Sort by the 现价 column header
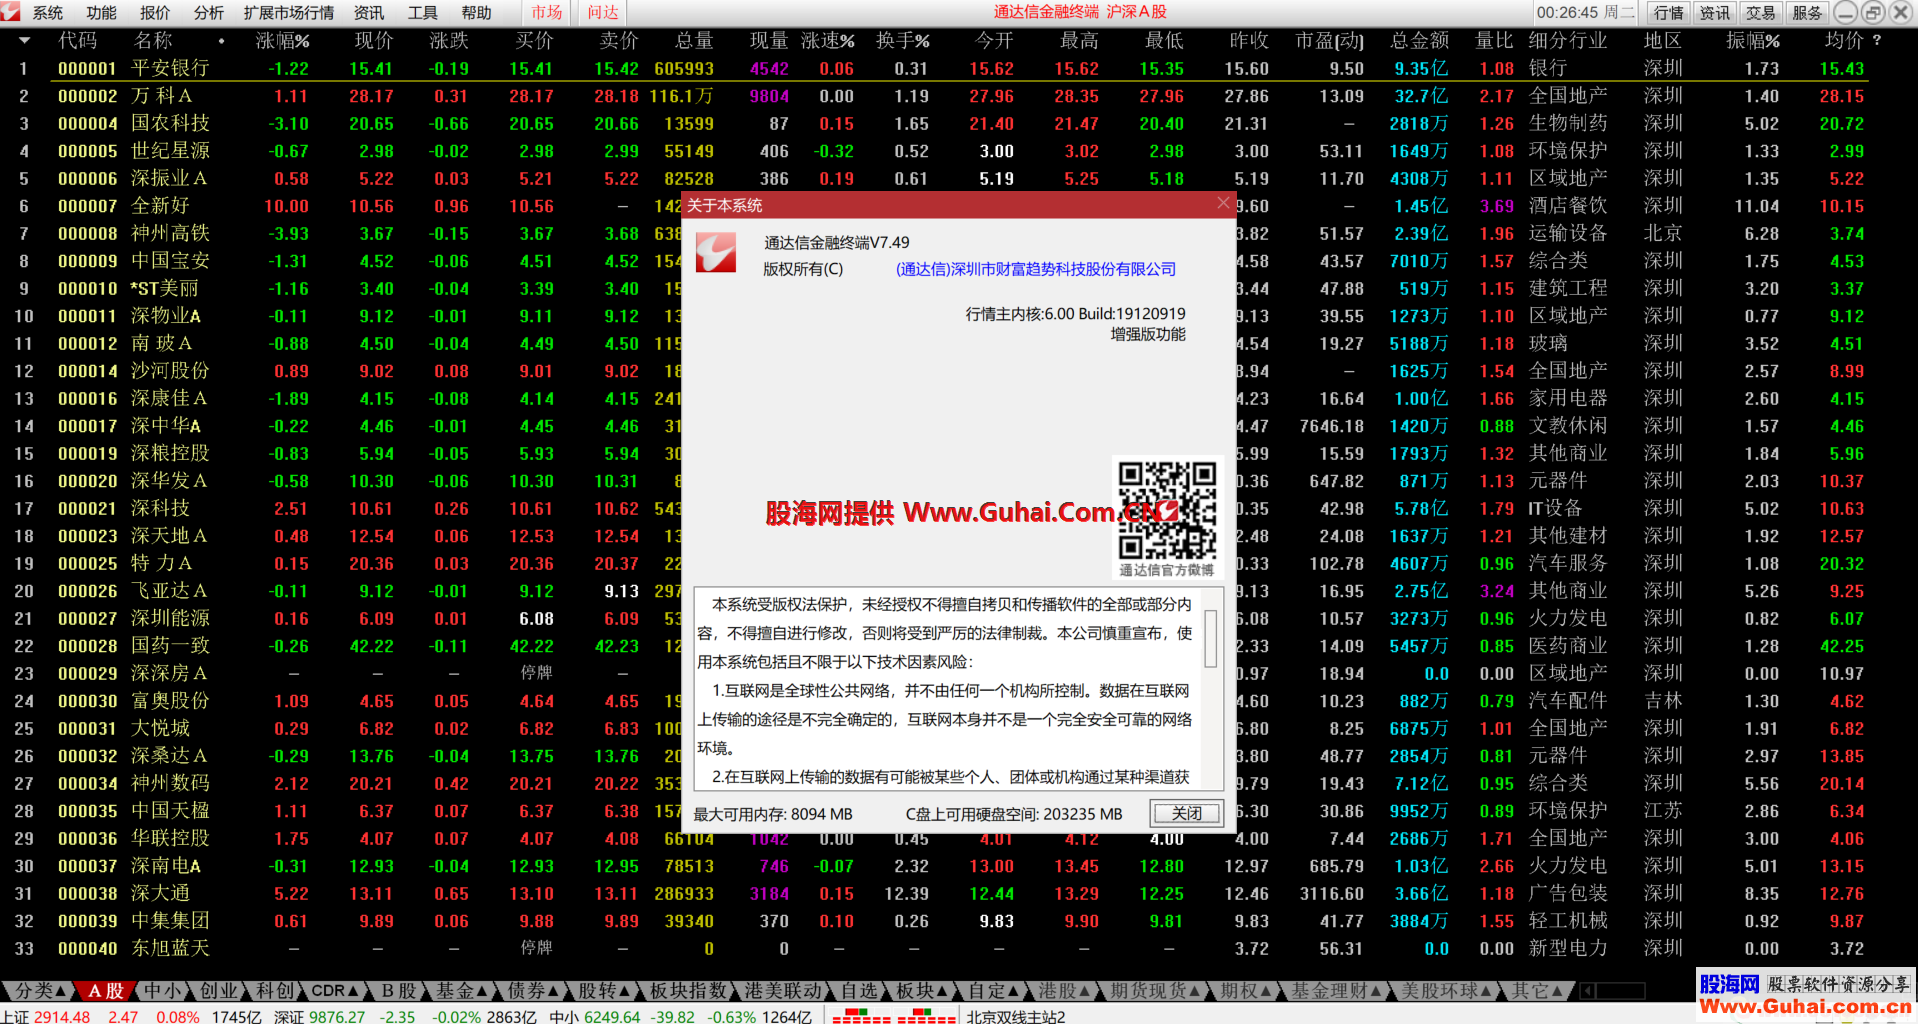This screenshot has height=1024, width=1918. pyautogui.click(x=374, y=41)
